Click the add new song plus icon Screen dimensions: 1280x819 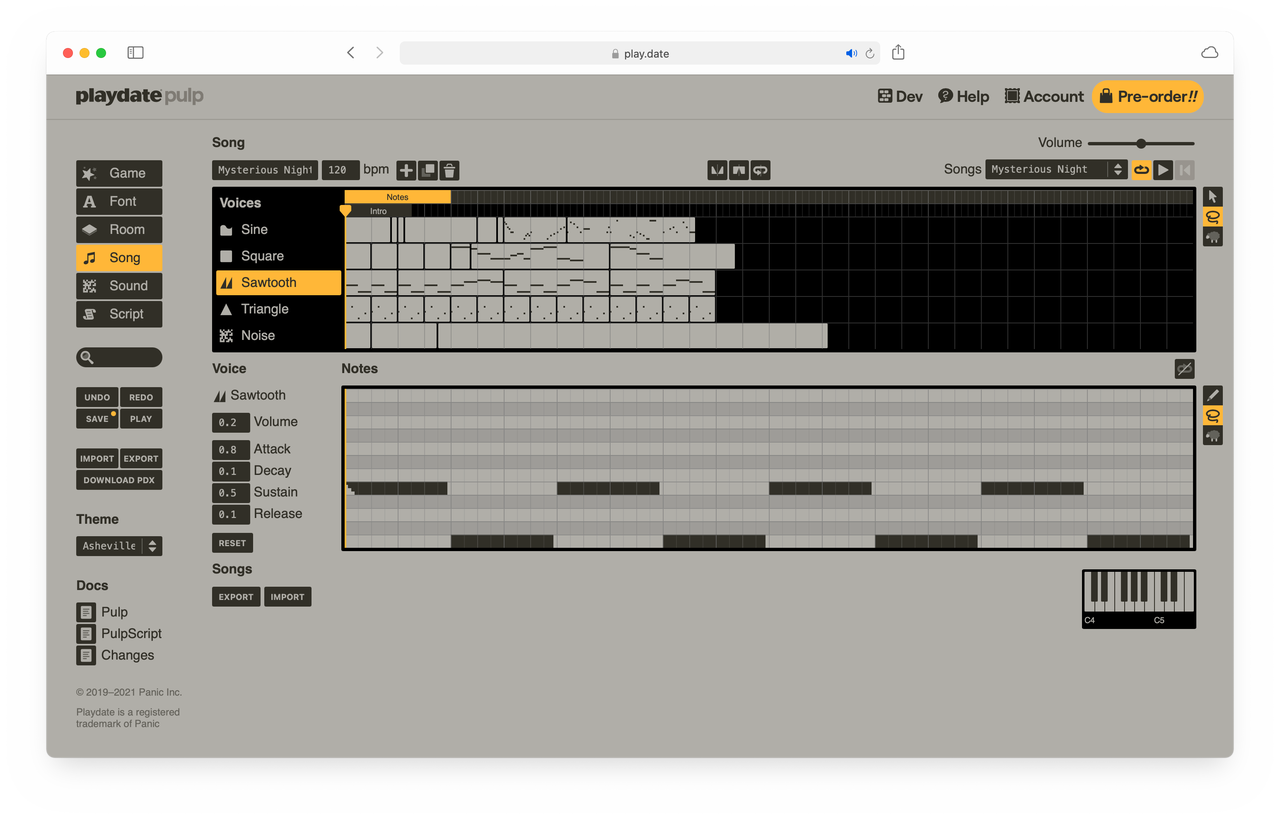pos(406,171)
